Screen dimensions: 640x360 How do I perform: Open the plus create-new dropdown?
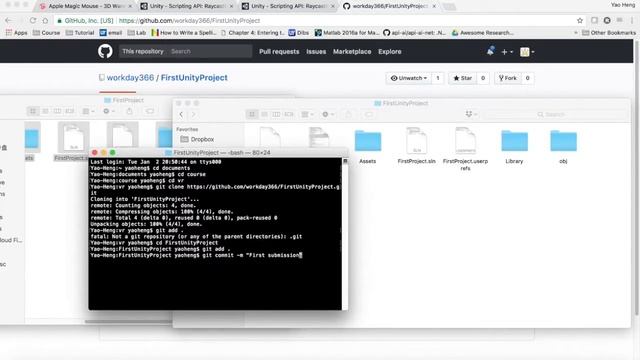(x=507, y=52)
